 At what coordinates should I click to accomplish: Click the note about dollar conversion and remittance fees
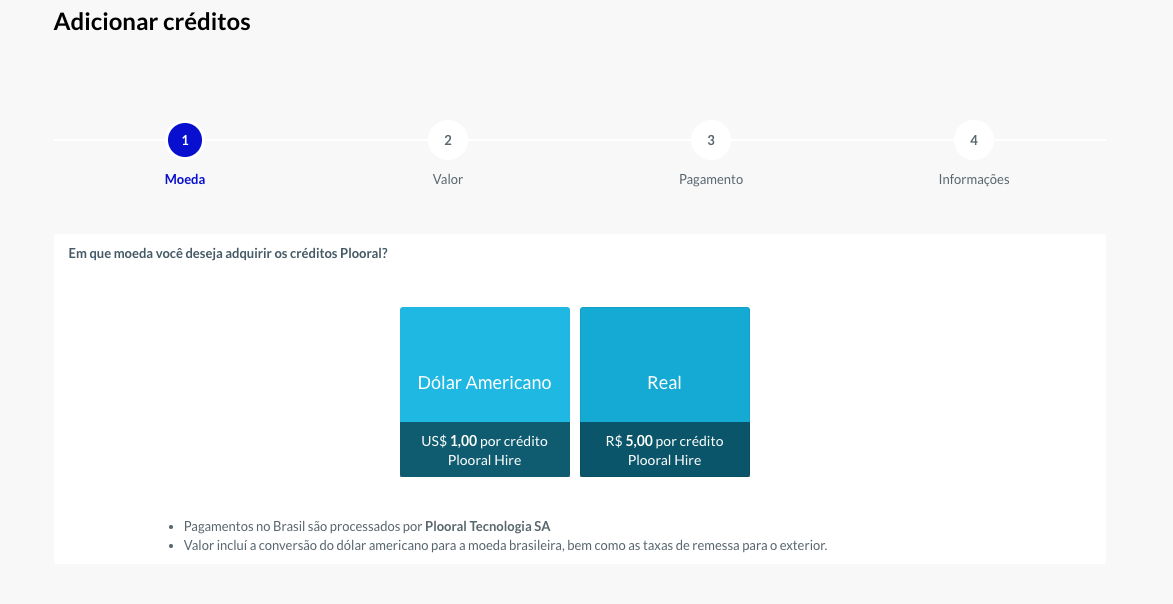(x=505, y=545)
